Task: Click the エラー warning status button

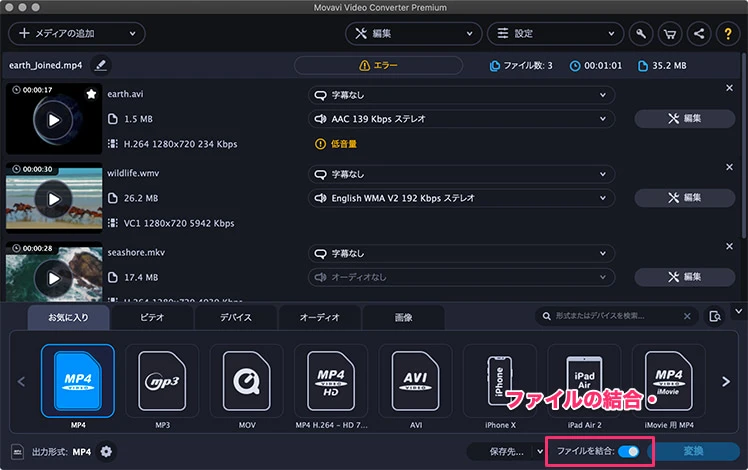Action: [x=378, y=65]
